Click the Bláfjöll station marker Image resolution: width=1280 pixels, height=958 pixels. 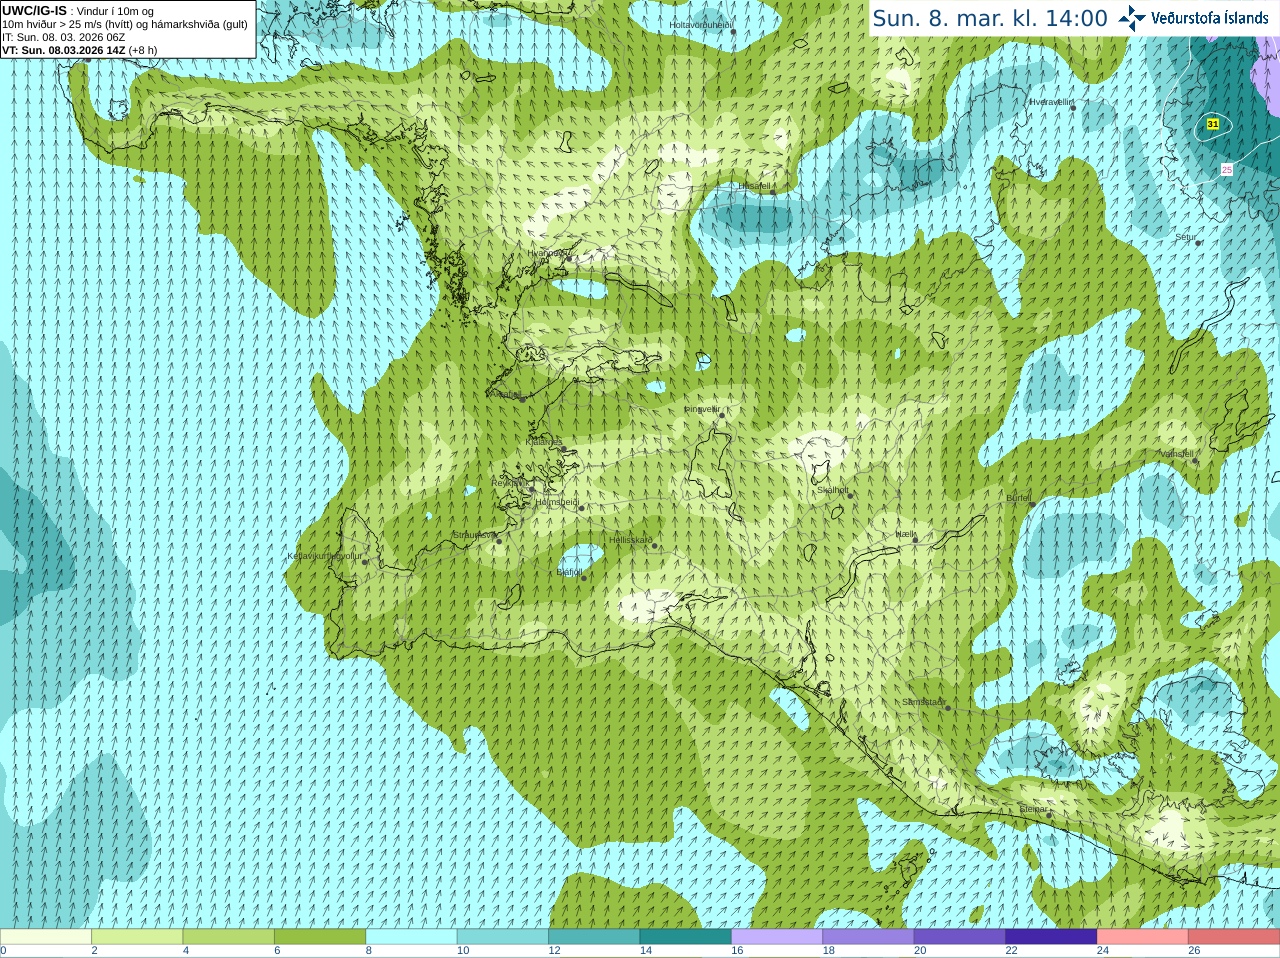coord(584,577)
